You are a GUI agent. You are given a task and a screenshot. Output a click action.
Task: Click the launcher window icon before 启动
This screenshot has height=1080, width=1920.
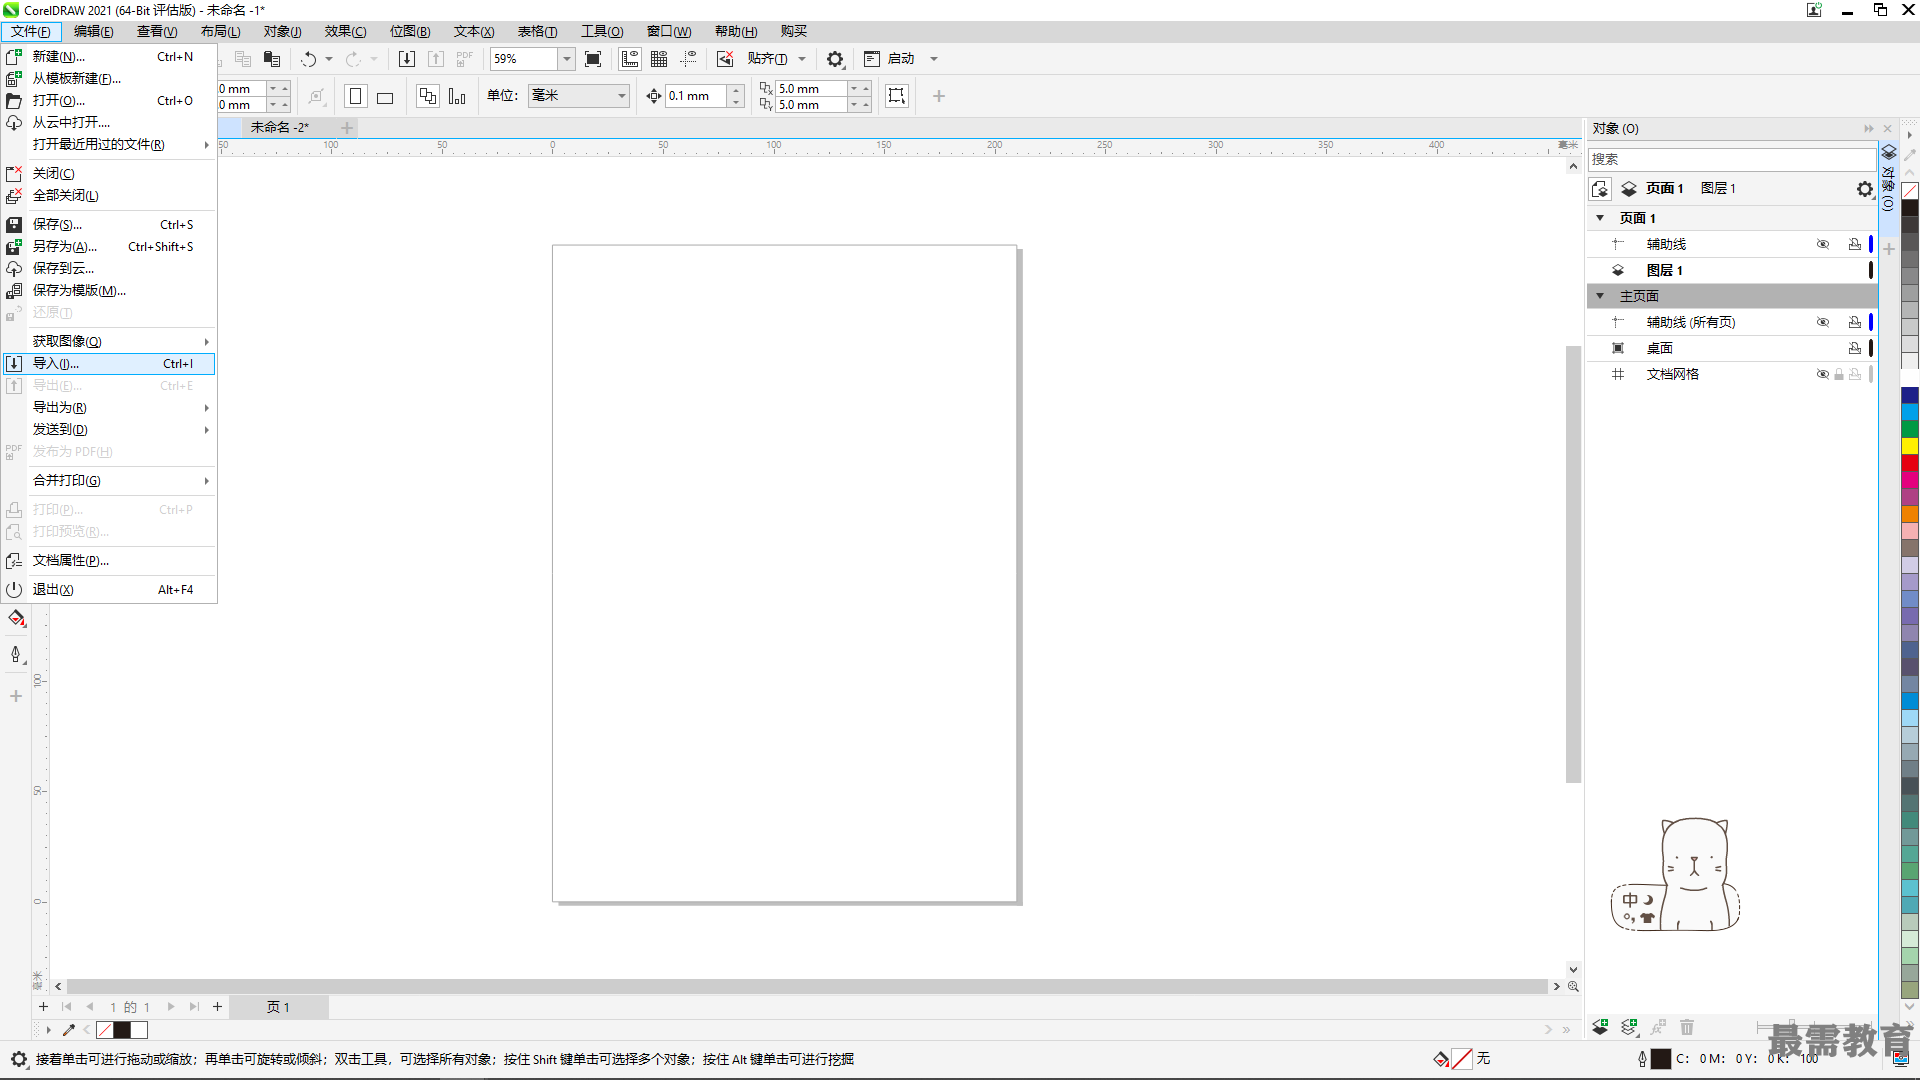(872, 59)
